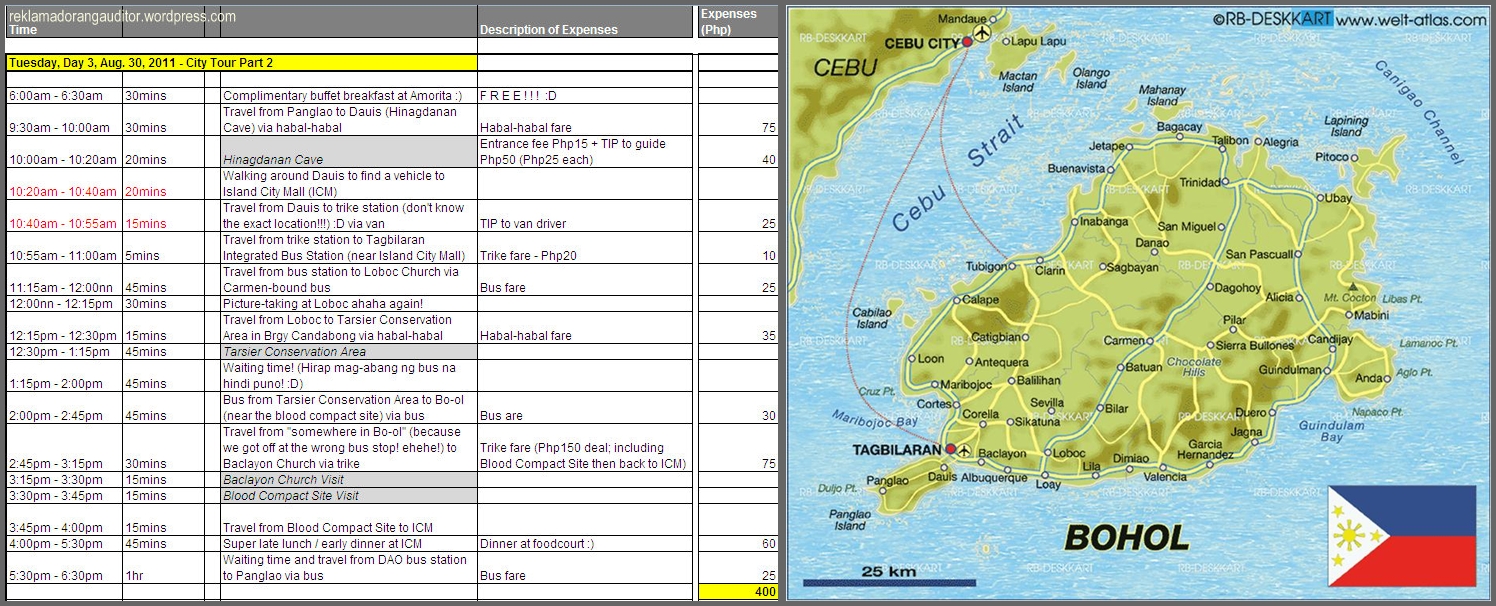Open the reklamadorangauditor.wordpress.com link
The image size is (1496, 606).
point(122,16)
